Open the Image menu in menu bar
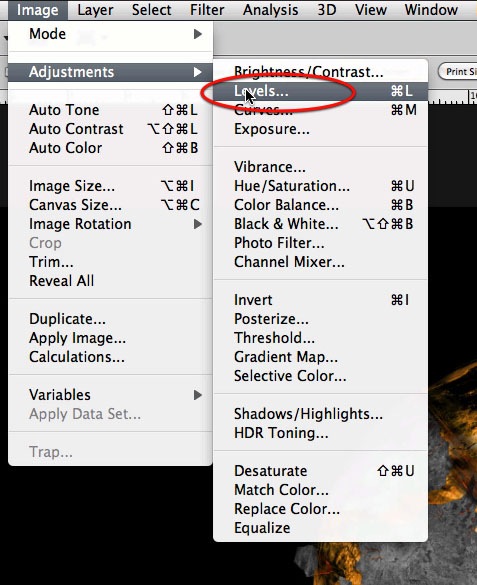Image resolution: width=477 pixels, height=585 pixels. pos(37,10)
